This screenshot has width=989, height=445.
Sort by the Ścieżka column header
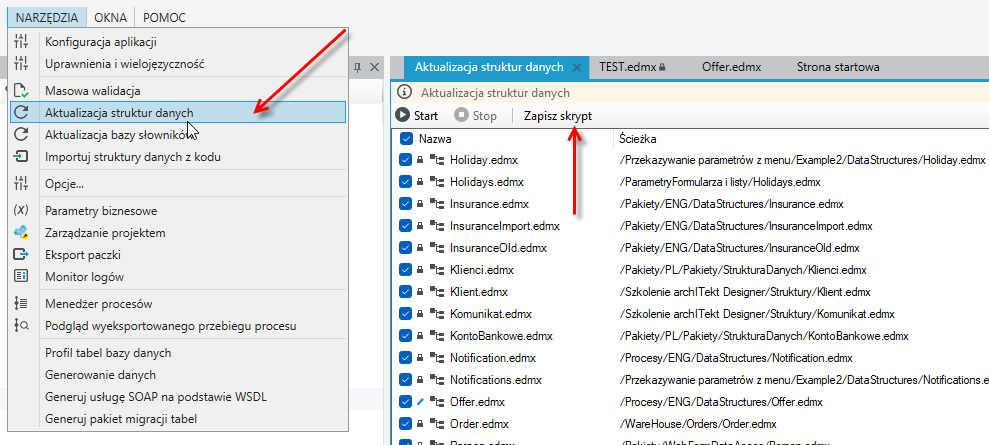tap(638, 139)
